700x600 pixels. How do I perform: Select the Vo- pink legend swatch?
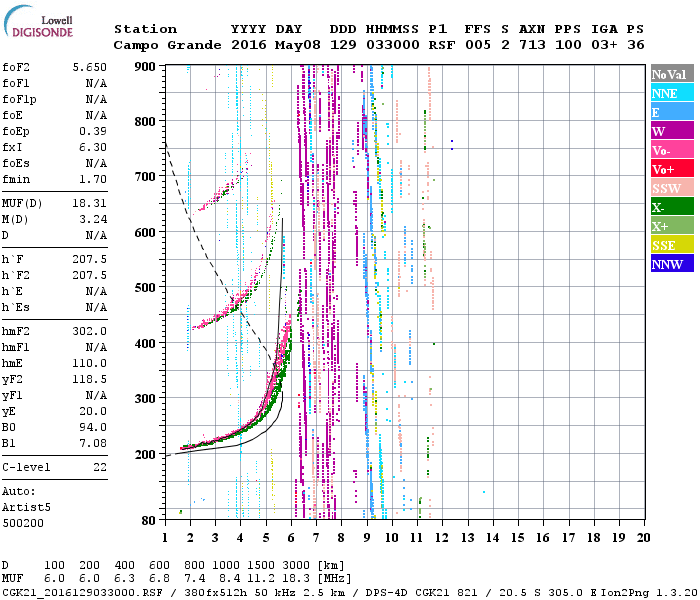[672, 150]
